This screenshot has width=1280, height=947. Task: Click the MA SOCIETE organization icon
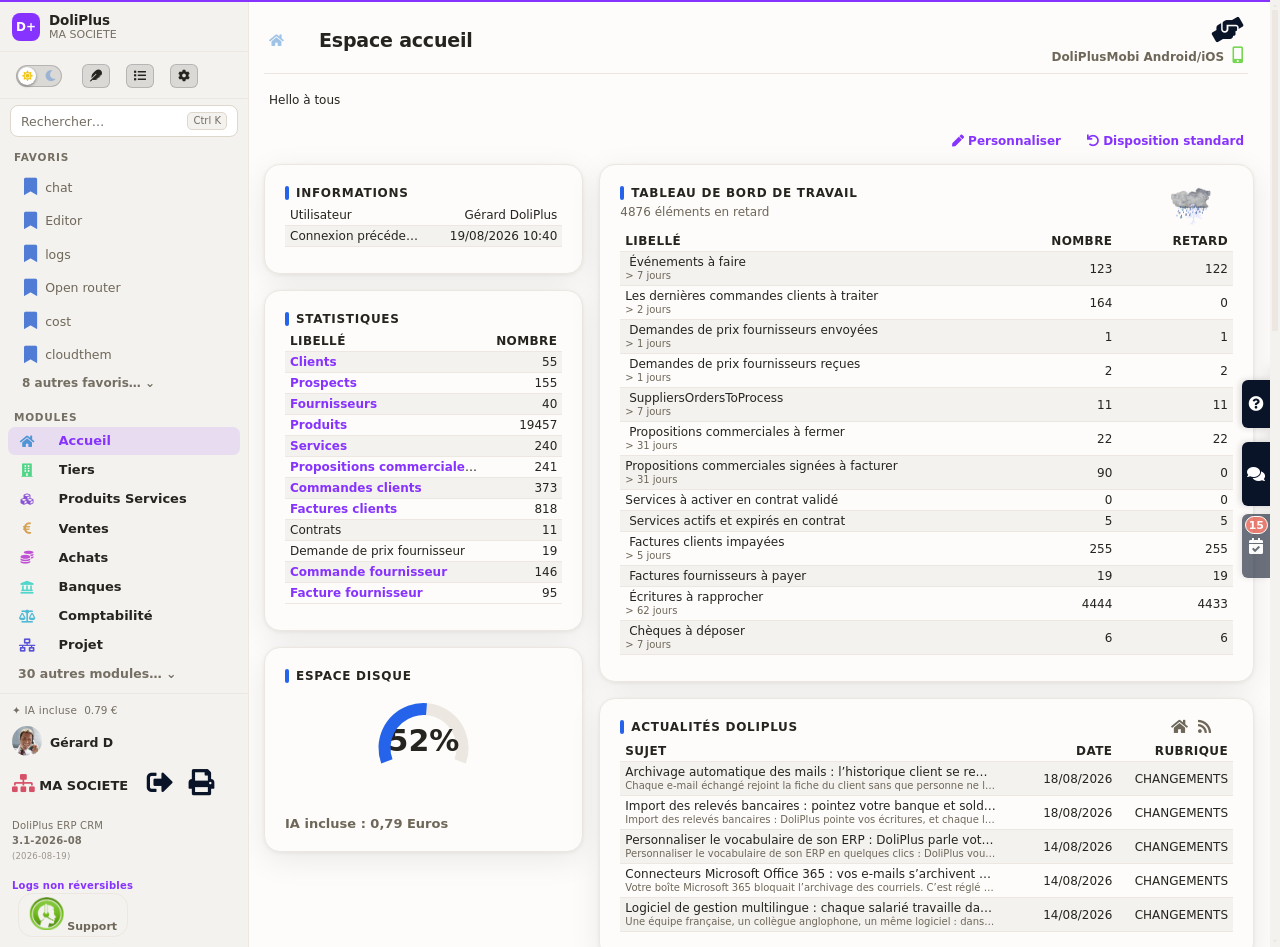pyautogui.click(x=23, y=784)
